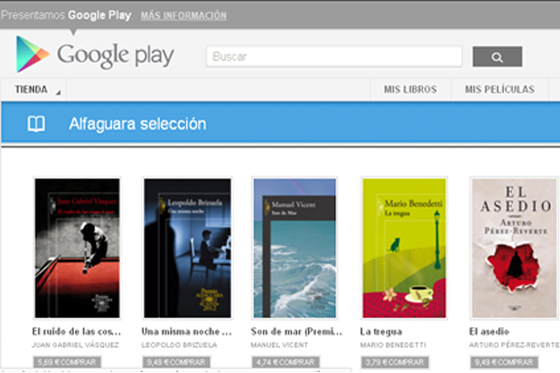Click the open book icon beside Alfaguara selección

(36, 124)
